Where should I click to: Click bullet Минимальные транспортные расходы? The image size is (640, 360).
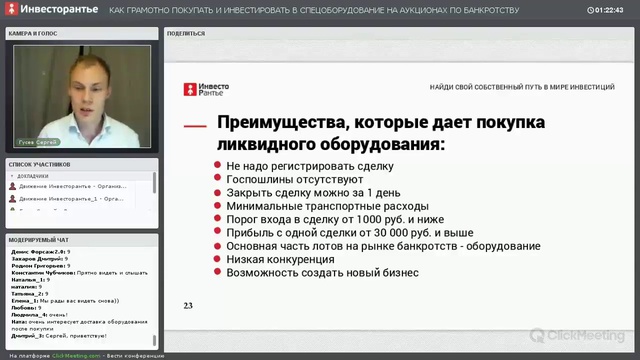(x=327, y=206)
